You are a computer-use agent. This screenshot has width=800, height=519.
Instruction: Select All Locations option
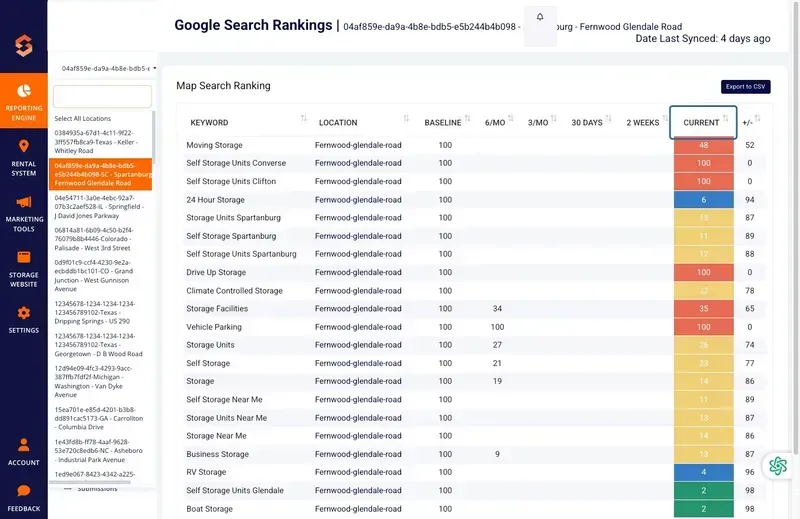point(83,118)
